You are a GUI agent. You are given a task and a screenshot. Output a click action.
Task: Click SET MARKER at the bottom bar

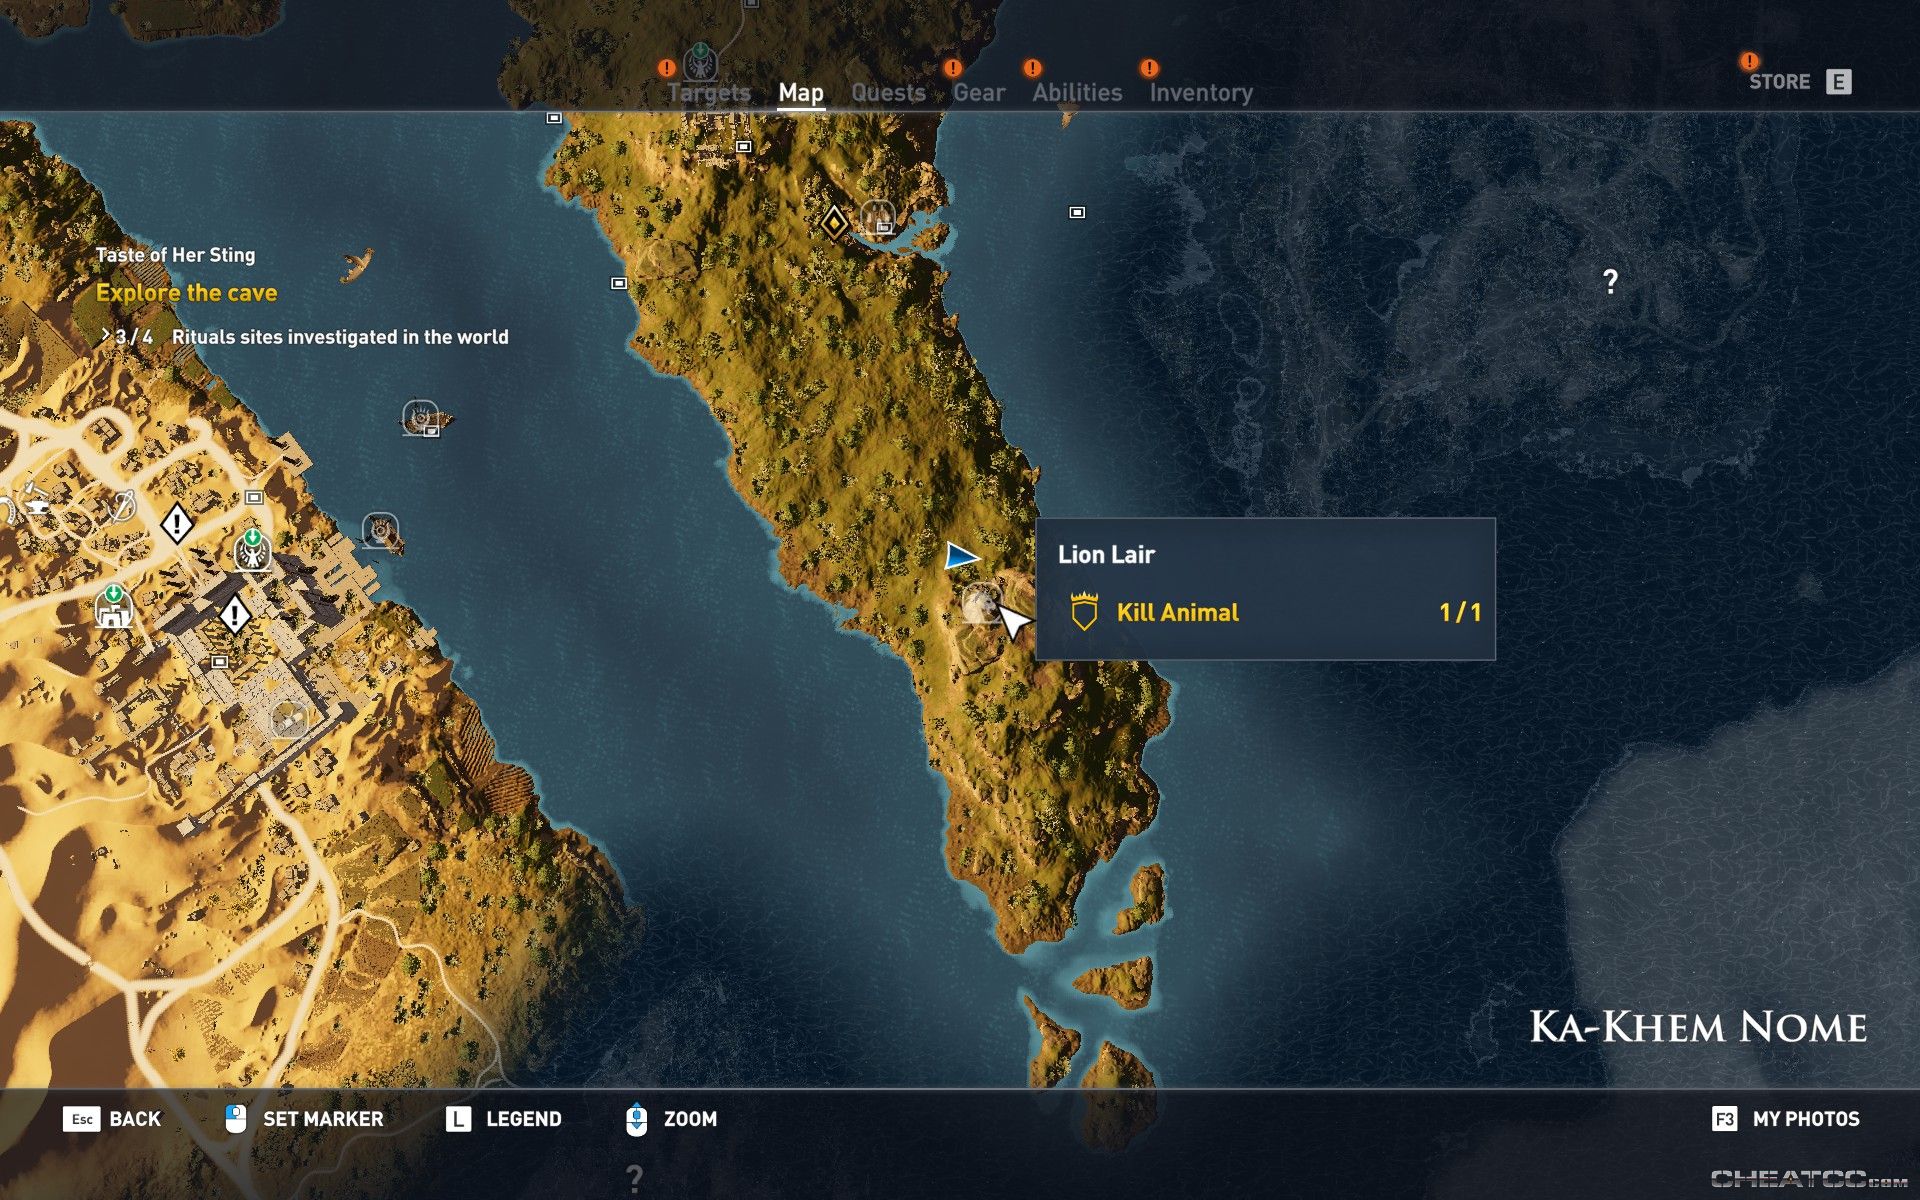[x=321, y=1119]
